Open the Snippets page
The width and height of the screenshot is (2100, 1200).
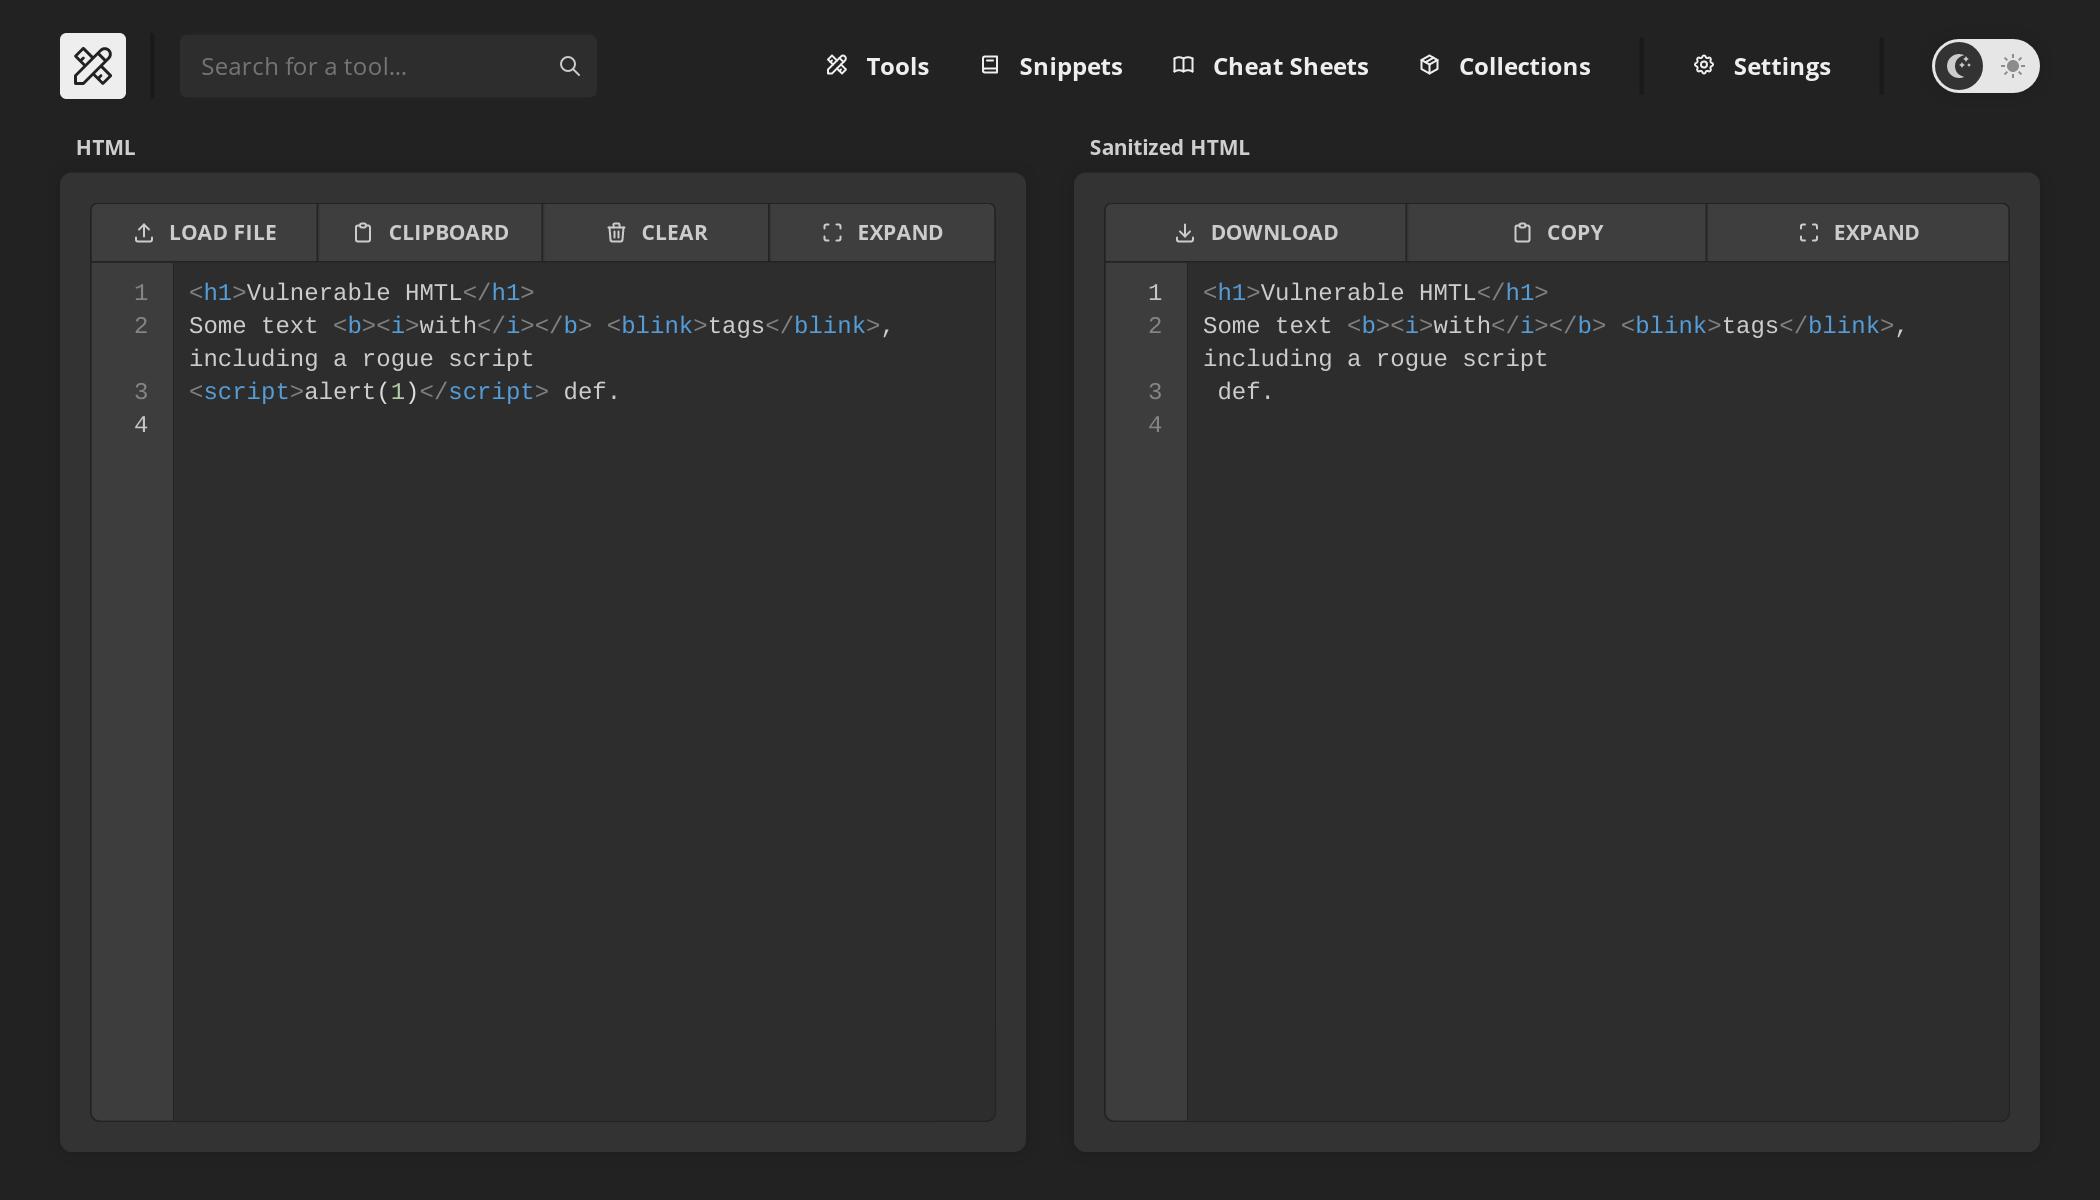[1051, 66]
